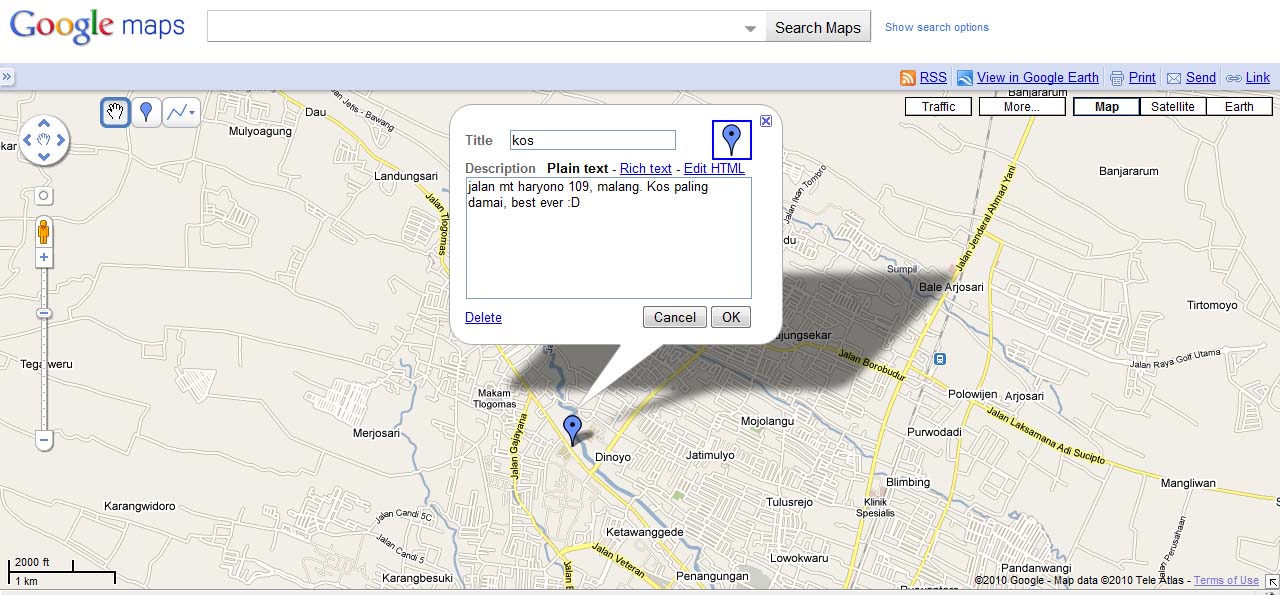Click the Landungsari map label
Image resolution: width=1280 pixels, height=595 pixels.
click(x=406, y=176)
